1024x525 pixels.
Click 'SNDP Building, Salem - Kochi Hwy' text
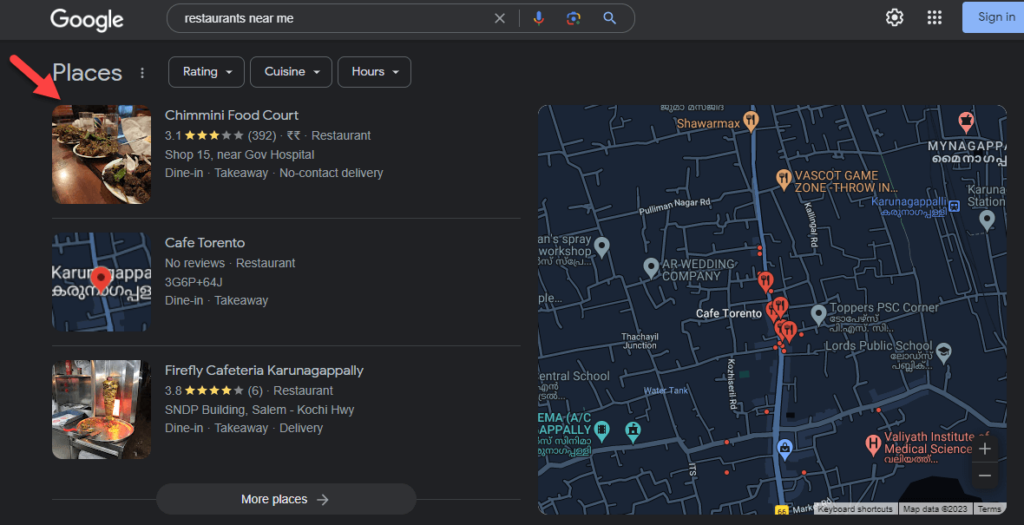pyautogui.click(x=259, y=409)
